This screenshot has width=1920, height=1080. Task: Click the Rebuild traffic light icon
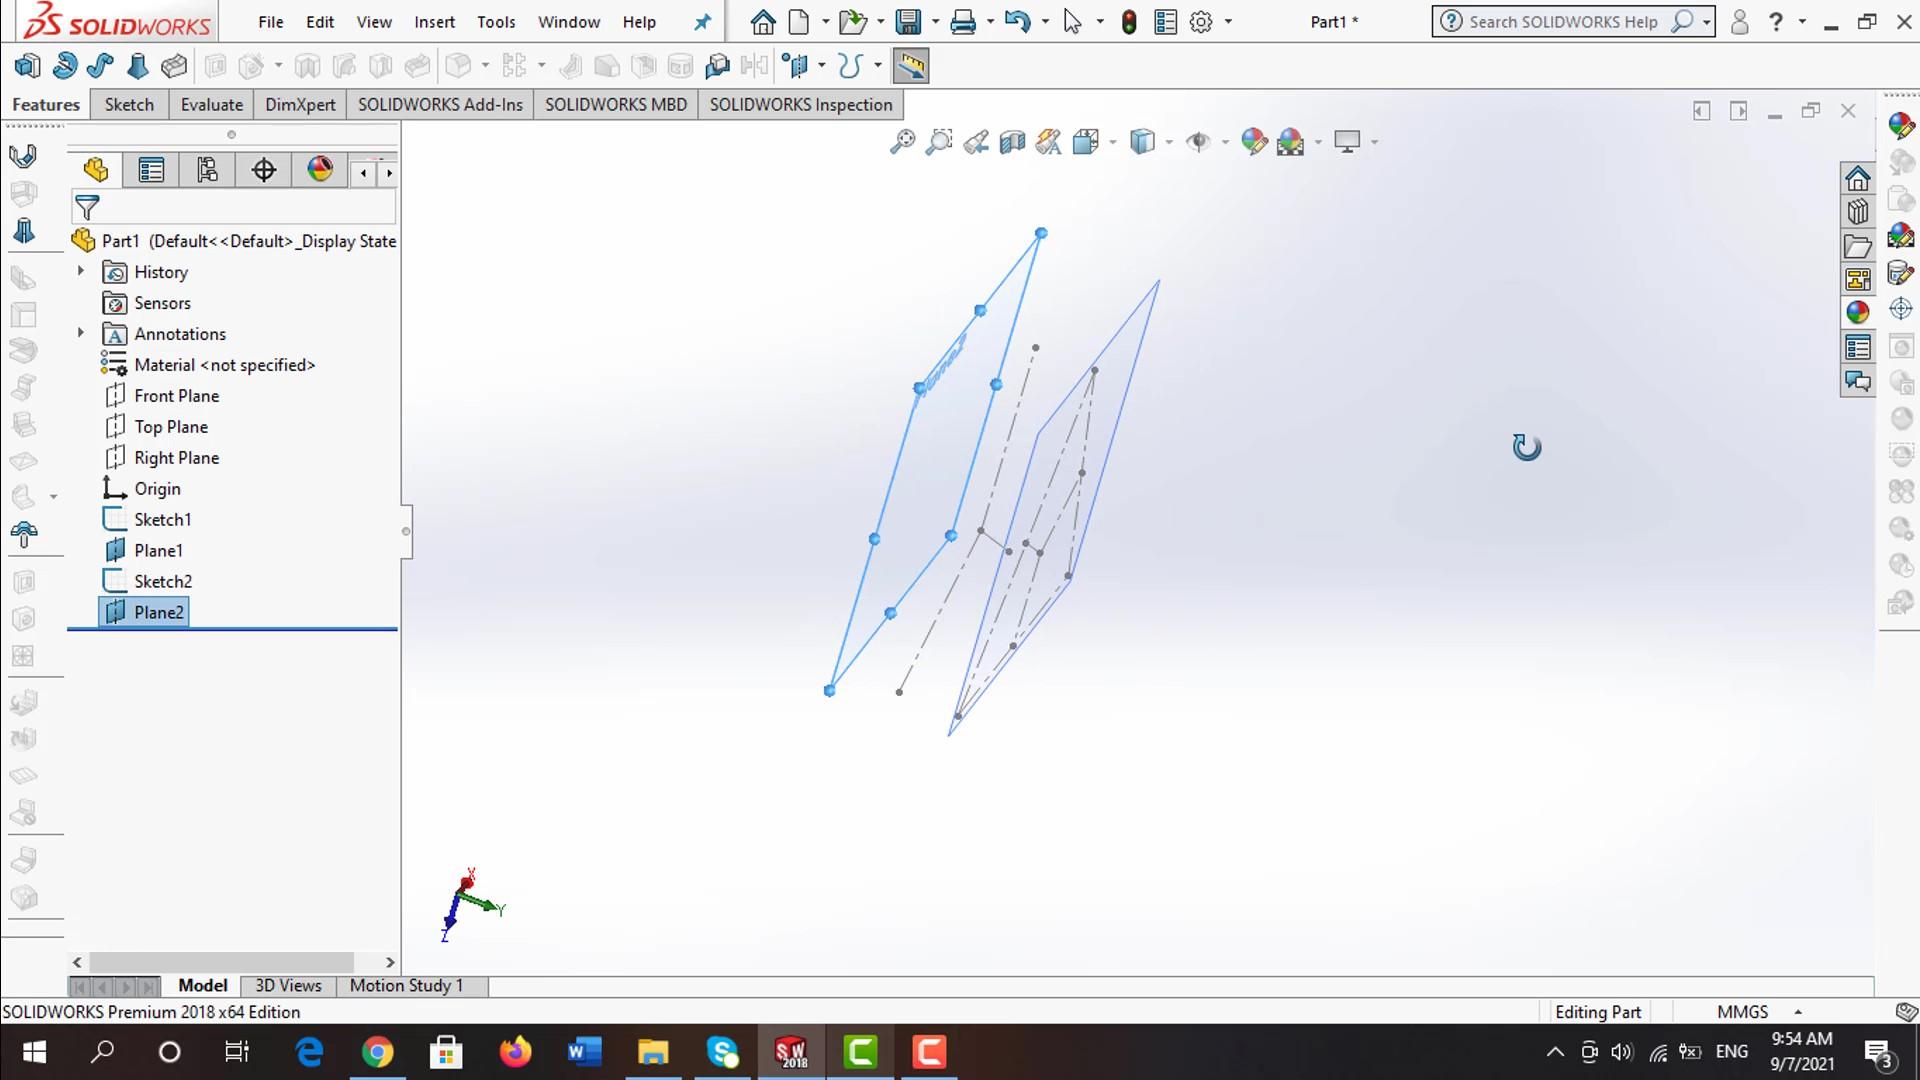coord(1129,22)
